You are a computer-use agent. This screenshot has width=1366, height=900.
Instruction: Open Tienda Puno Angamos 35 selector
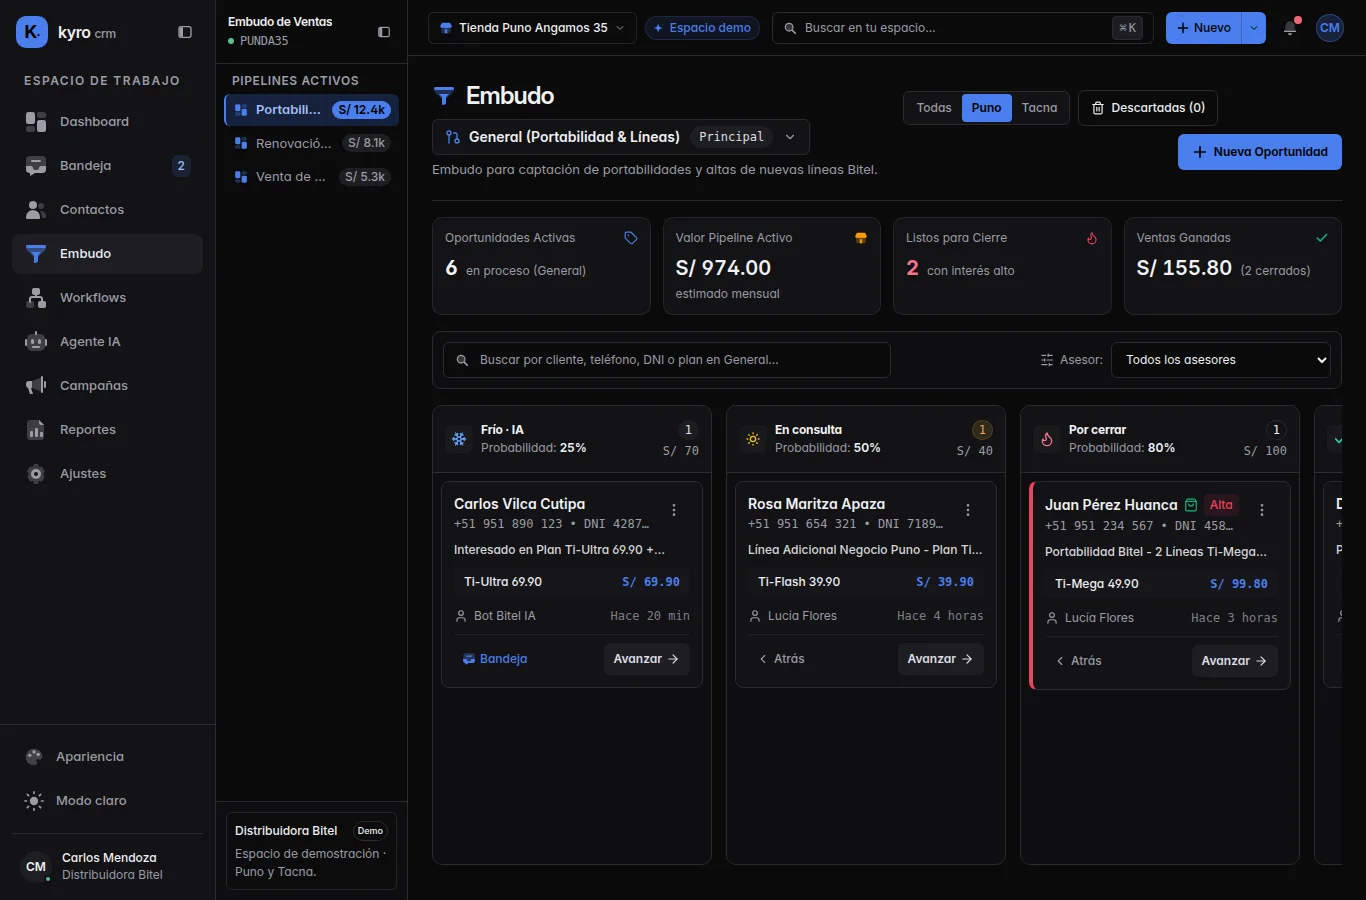click(532, 28)
